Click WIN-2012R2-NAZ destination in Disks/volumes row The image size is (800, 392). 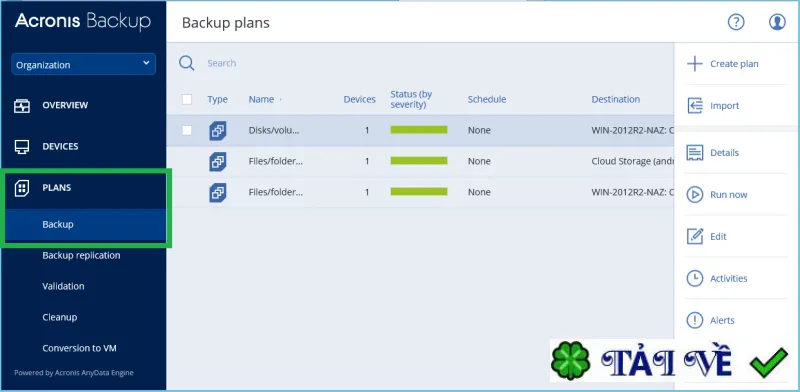[x=633, y=130]
